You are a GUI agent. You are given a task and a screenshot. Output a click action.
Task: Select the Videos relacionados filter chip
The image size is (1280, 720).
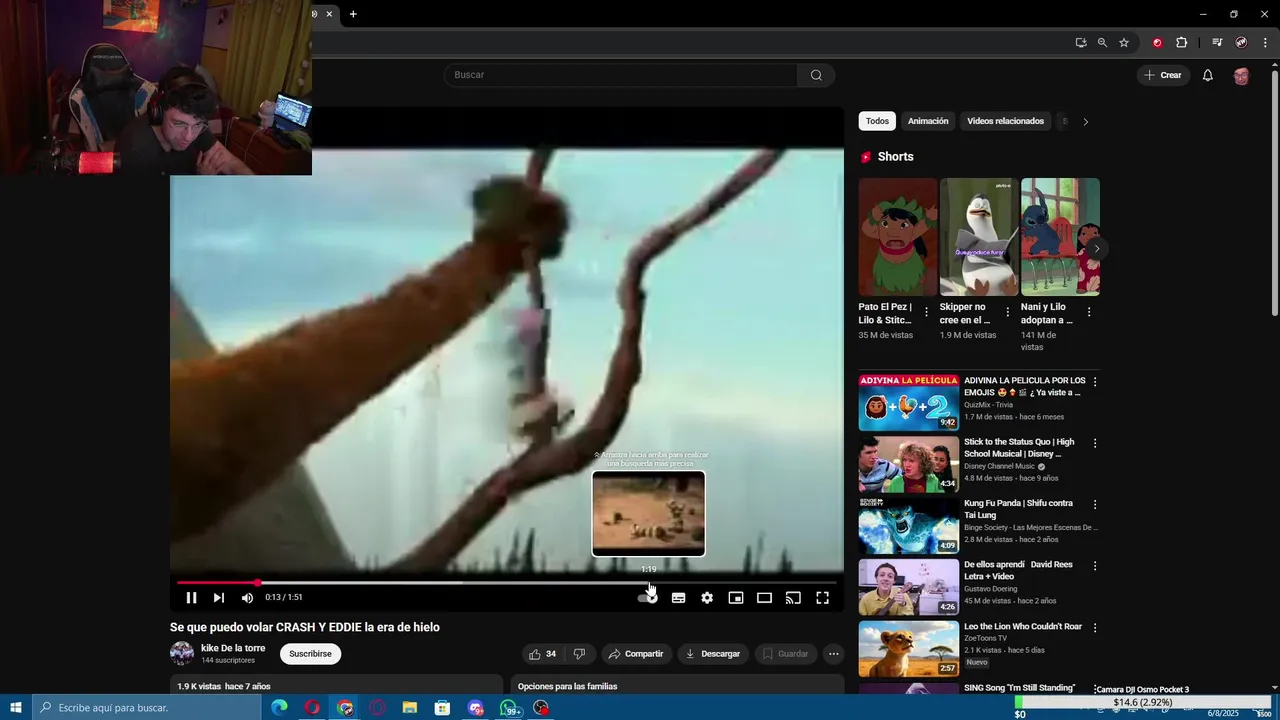1005,121
